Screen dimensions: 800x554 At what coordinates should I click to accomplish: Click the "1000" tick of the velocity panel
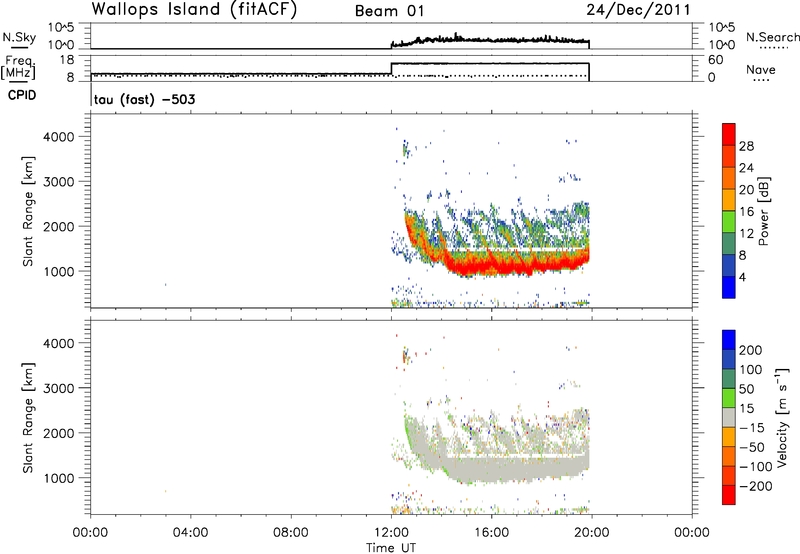(58, 478)
